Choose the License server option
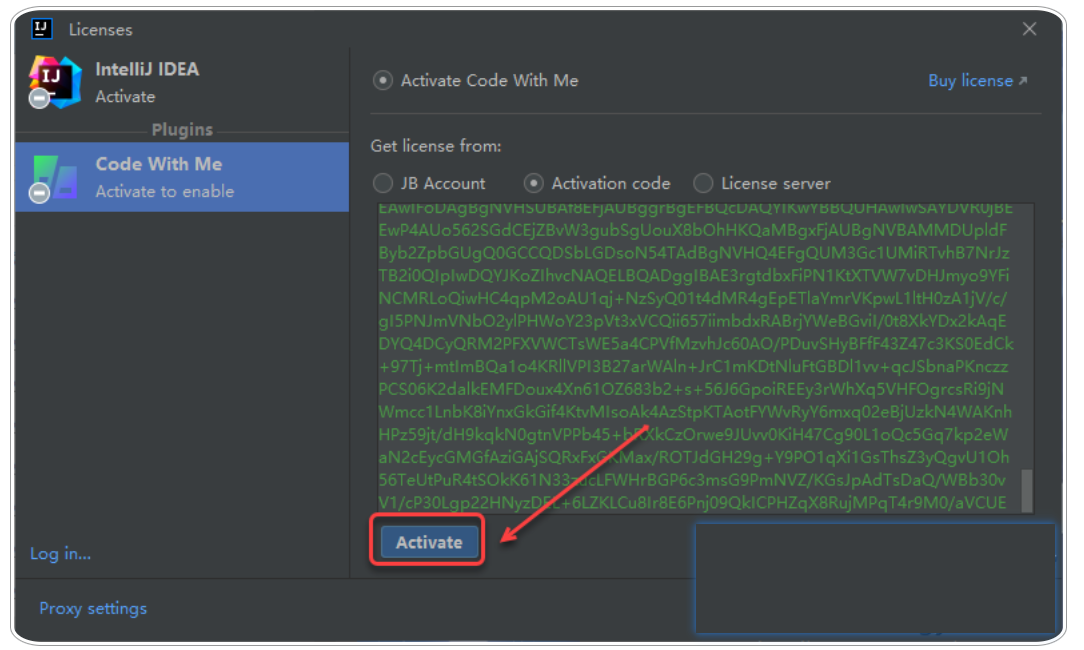Image resolution: width=1084 pixels, height=650 pixels. pos(703,183)
